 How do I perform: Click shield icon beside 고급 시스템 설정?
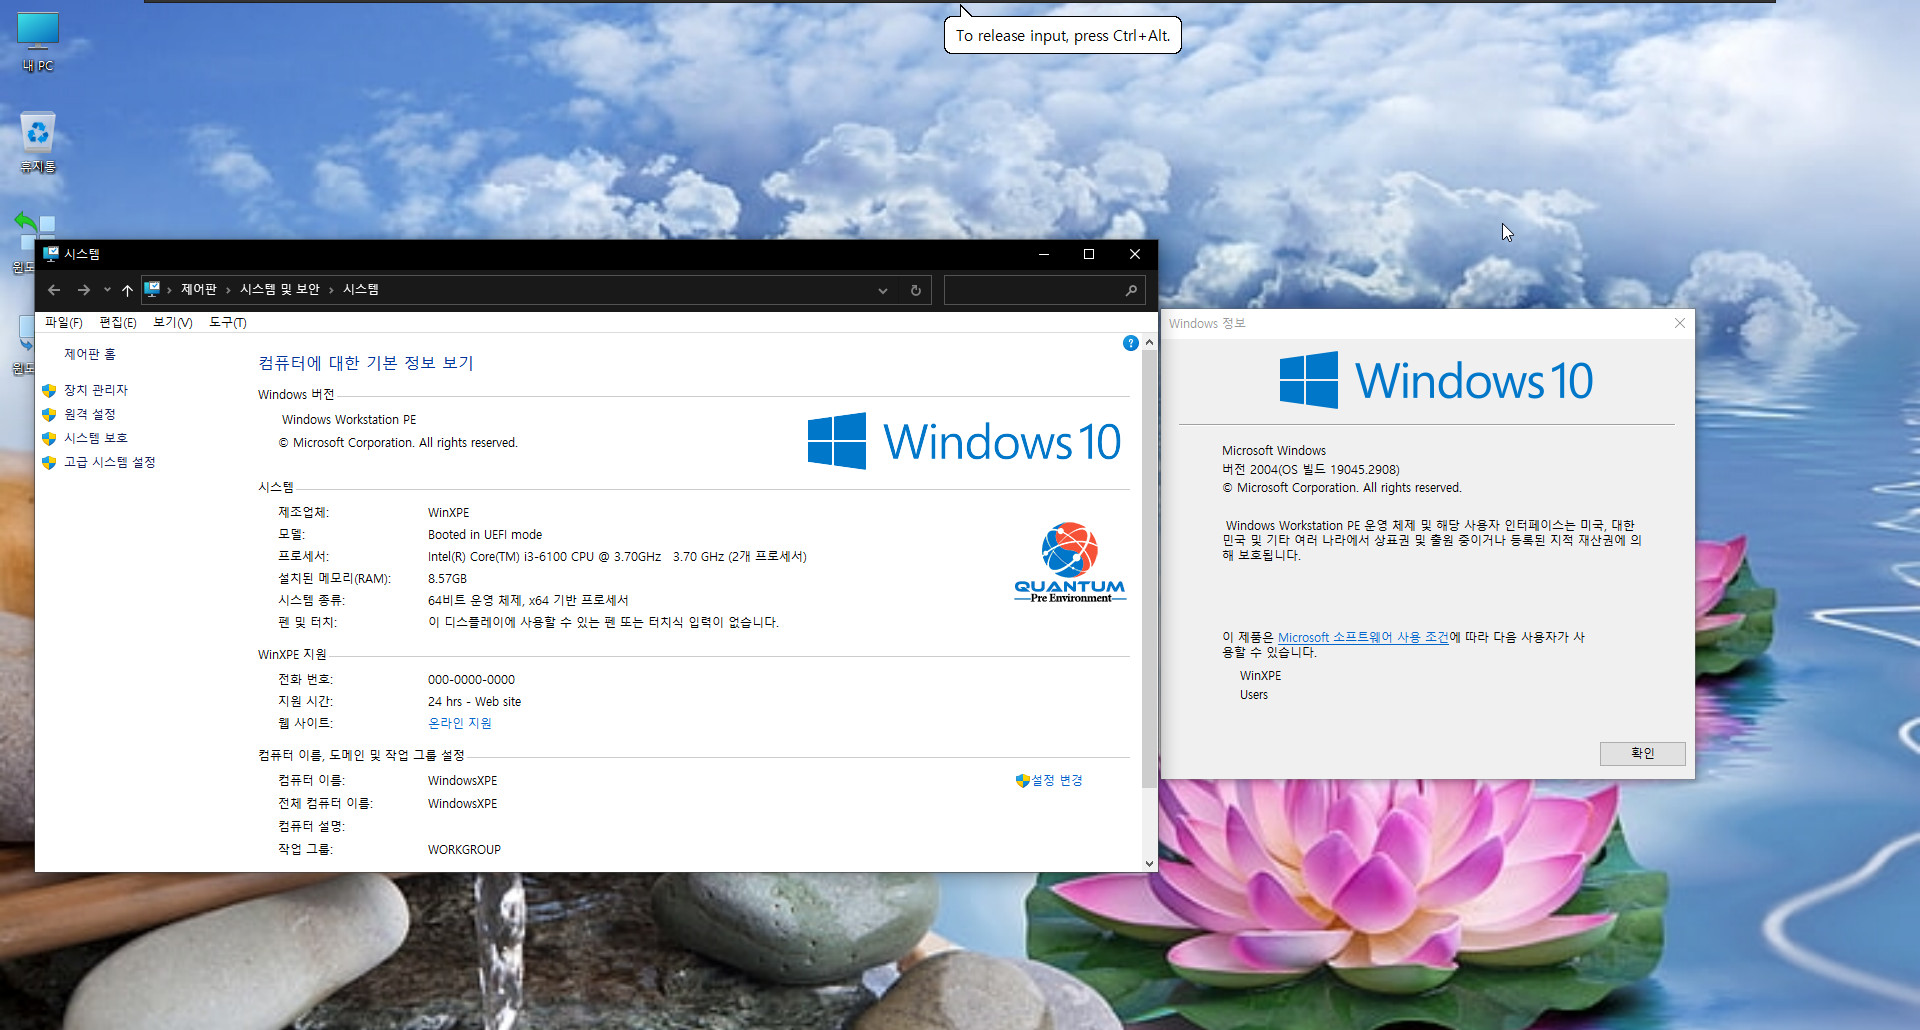pyautogui.click(x=49, y=462)
